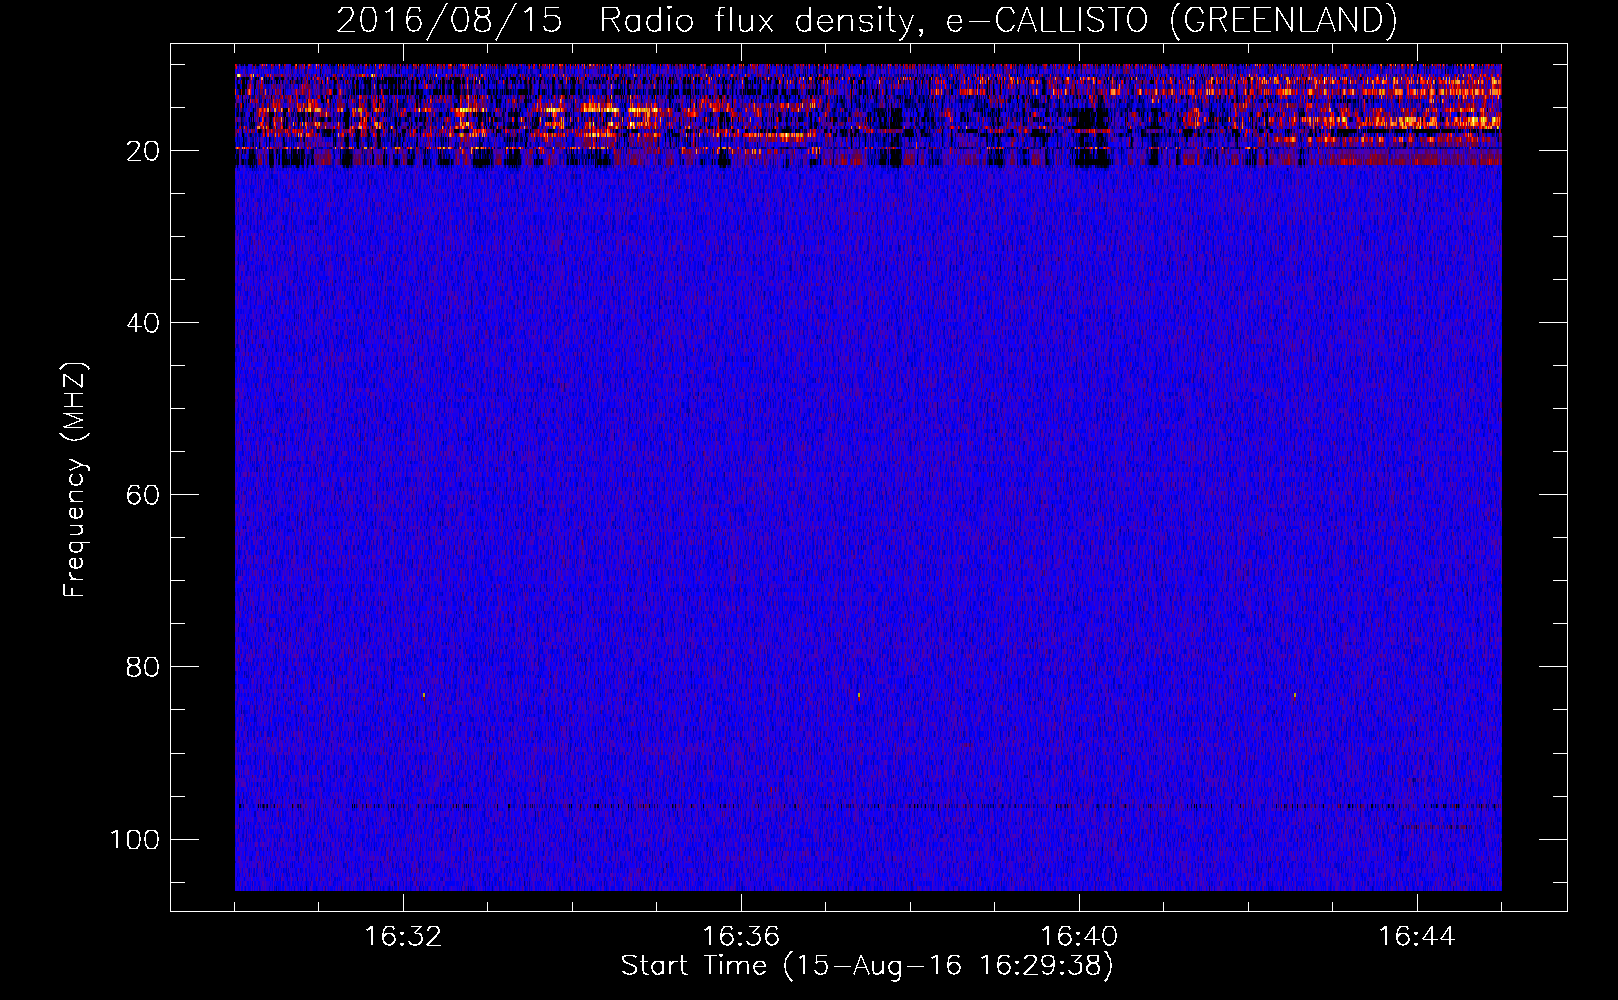Screen dimensions: 1618x1000
Task: Click the '80' frequency tick label
Action: pyautogui.click(x=143, y=667)
